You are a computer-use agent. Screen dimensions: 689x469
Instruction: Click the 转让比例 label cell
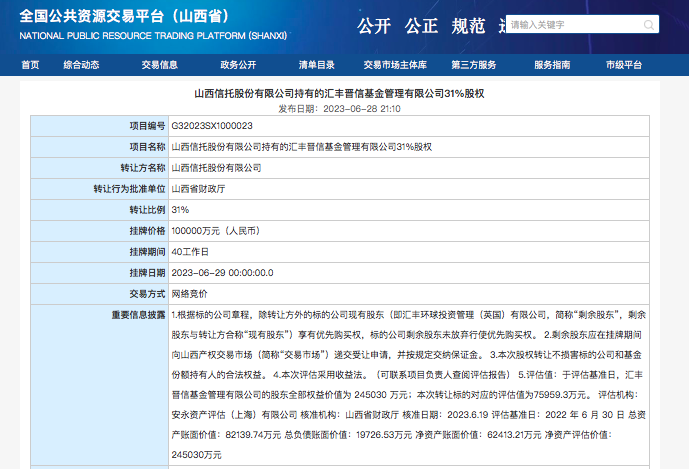(100, 210)
